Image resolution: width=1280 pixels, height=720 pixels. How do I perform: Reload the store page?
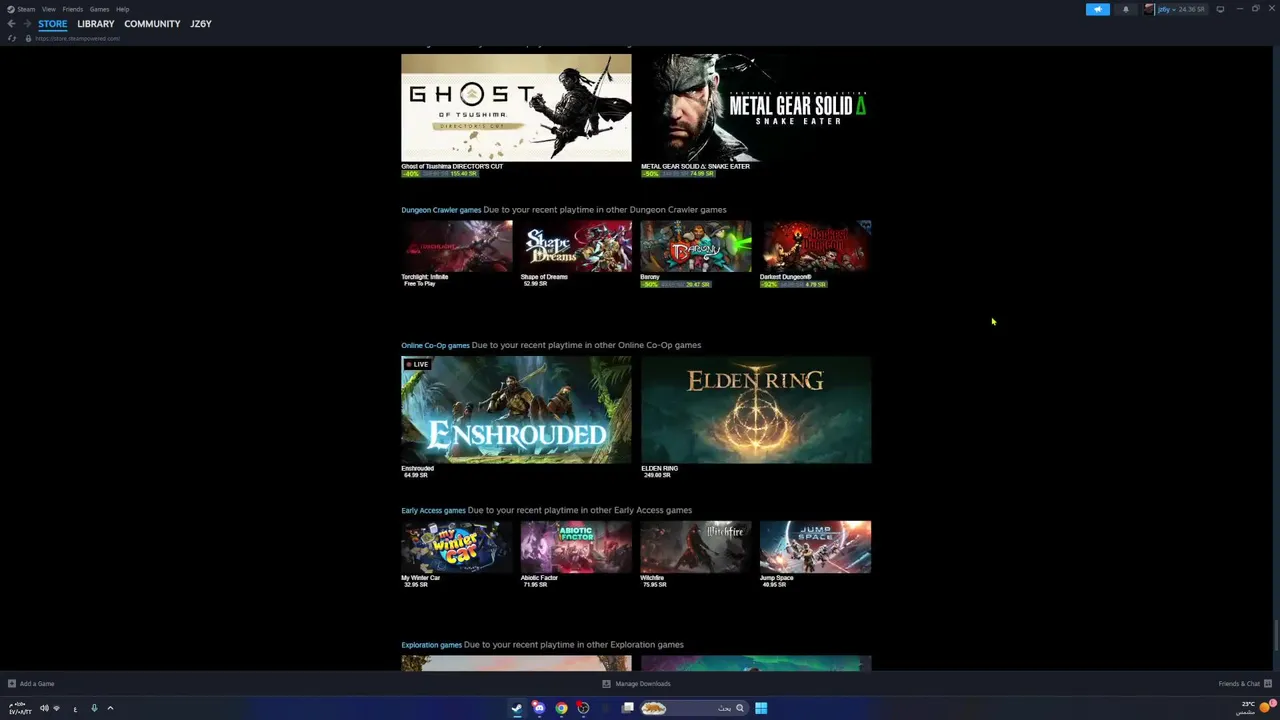pos(12,38)
